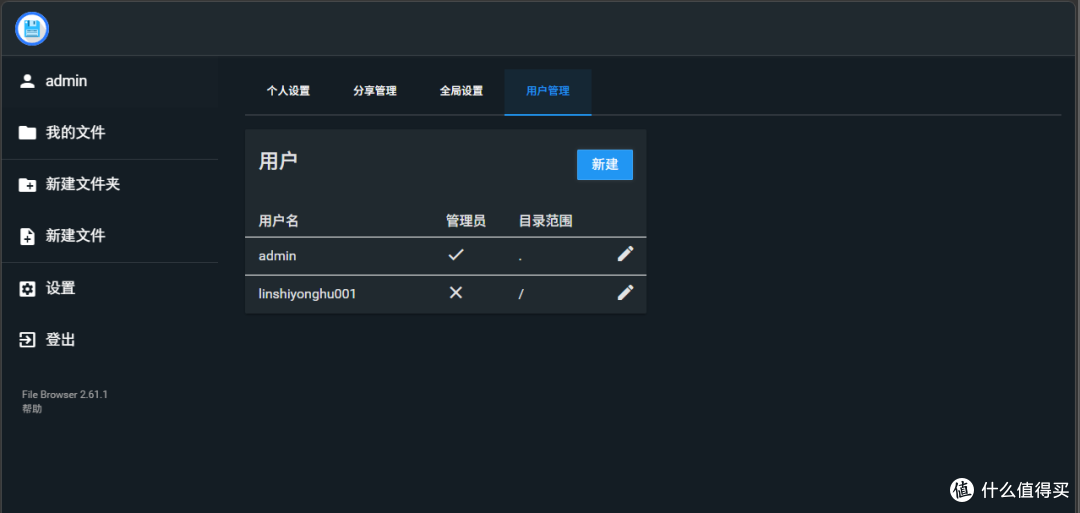This screenshot has height=513, width=1080.
Task: Click the '.' scope value for admin
Action: [520, 259]
